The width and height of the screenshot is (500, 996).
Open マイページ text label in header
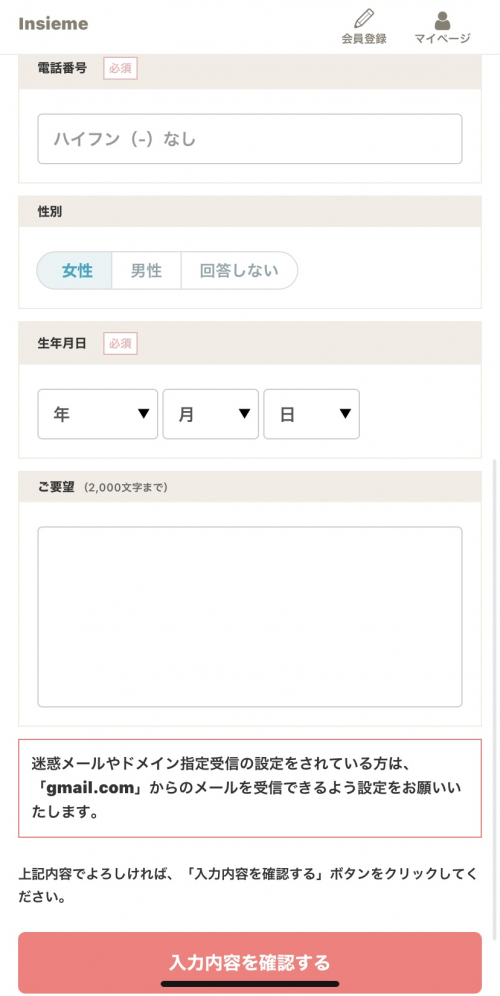[x=443, y=39]
